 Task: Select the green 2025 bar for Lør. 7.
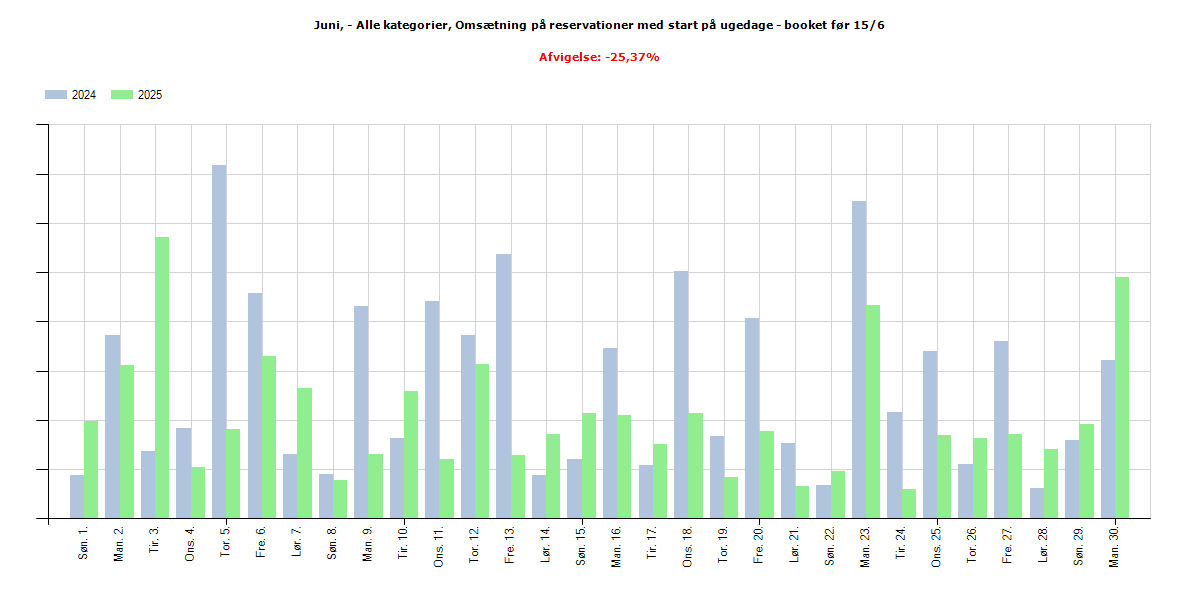click(x=304, y=453)
